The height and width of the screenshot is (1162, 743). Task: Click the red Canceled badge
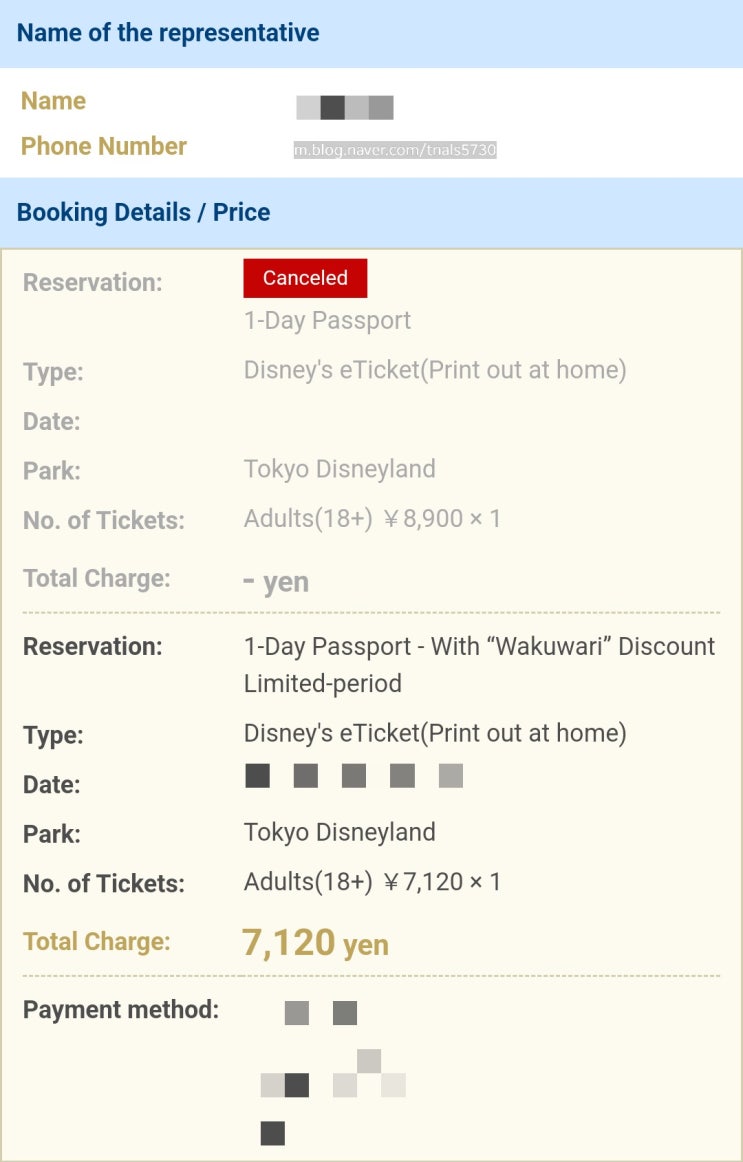tap(305, 278)
